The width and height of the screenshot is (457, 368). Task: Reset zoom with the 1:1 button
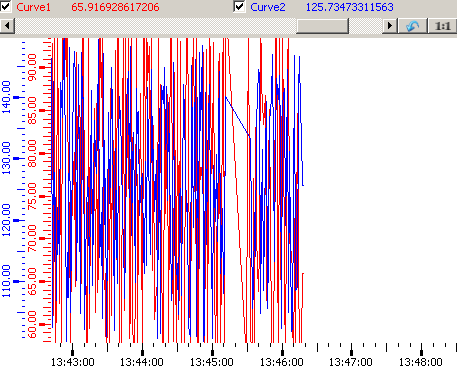point(442,26)
